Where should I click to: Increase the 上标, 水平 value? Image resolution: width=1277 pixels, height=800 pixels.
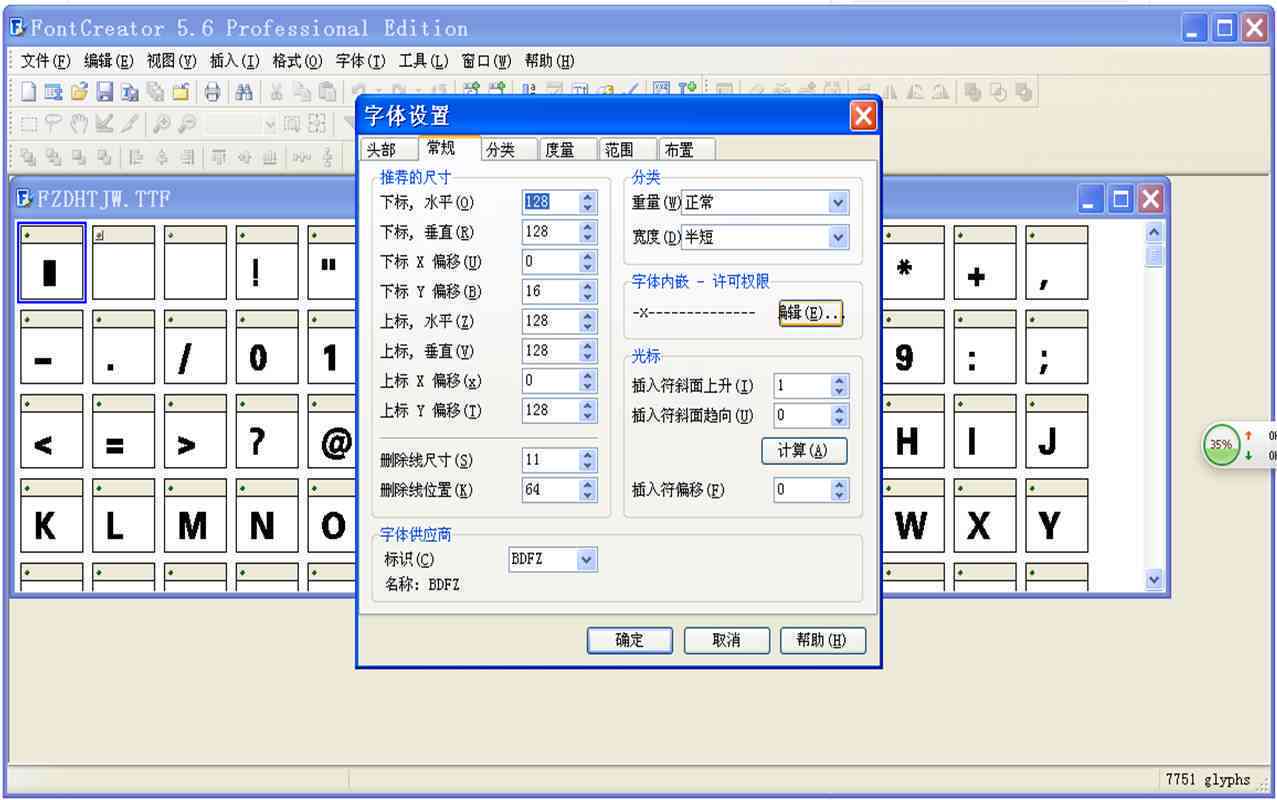tap(588, 316)
